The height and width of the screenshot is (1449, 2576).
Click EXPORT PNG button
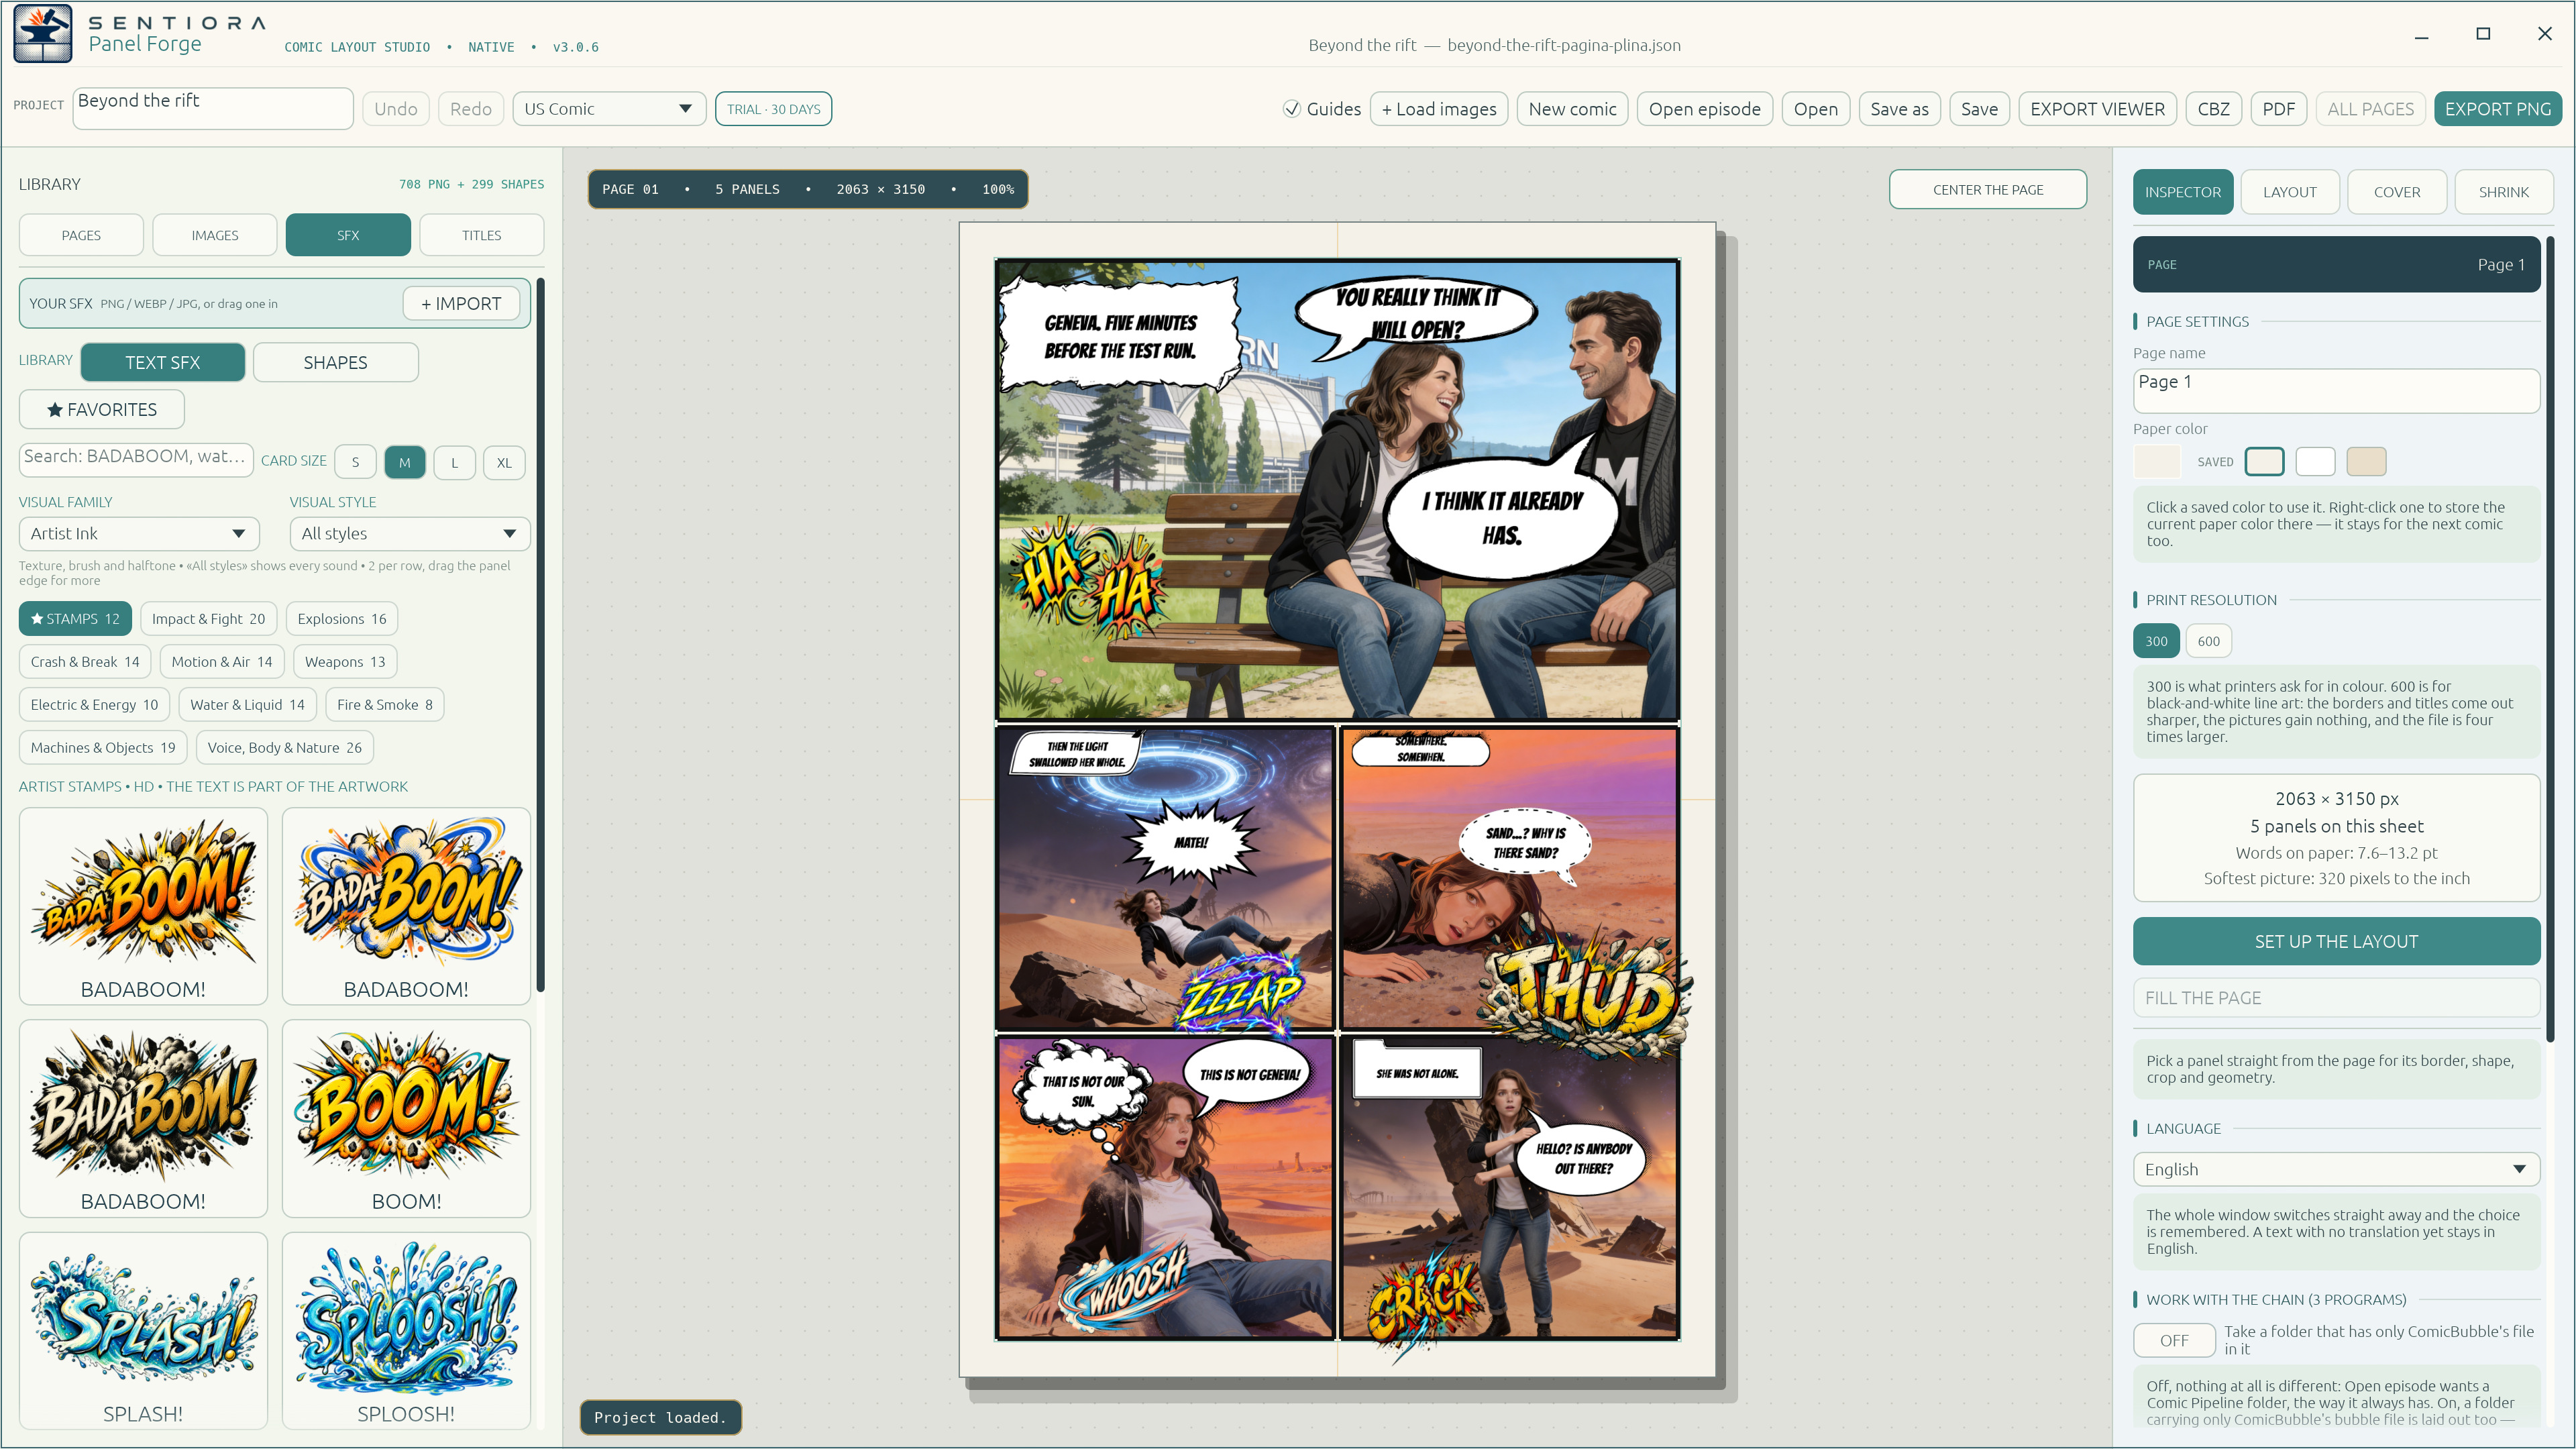pos(2497,109)
